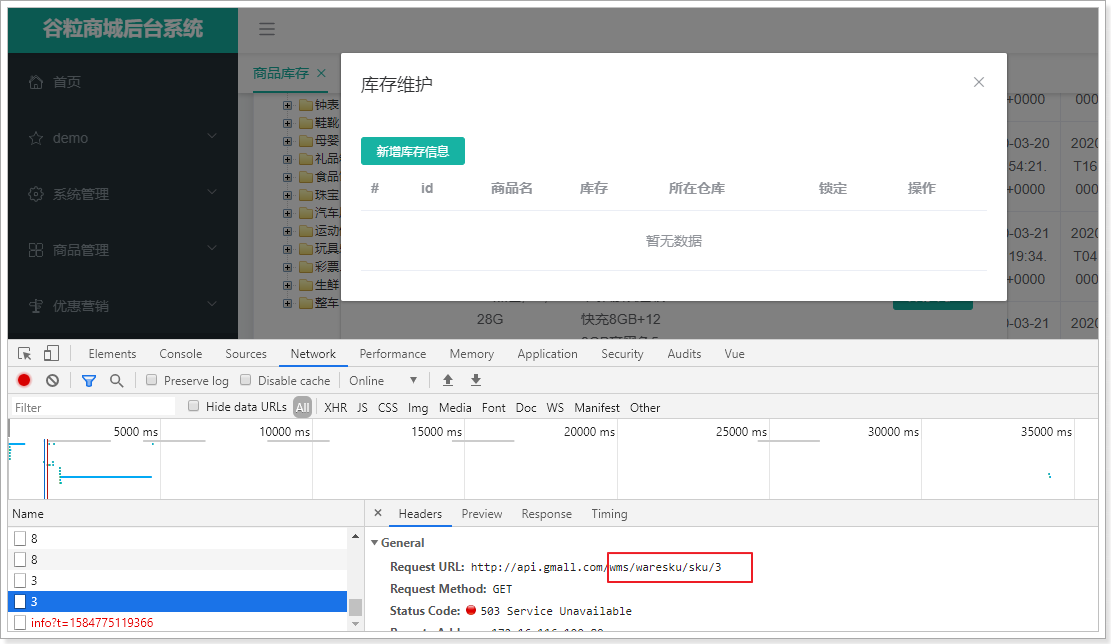Click the 商品管理 grid icon
Viewport: 1111px width, 644px height.
click(x=35, y=250)
